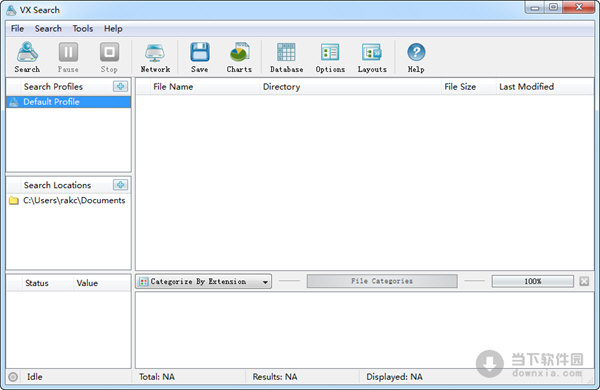Click the File Categories button
The height and width of the screenshot is (390, 600).
click(x=382, y=281)
